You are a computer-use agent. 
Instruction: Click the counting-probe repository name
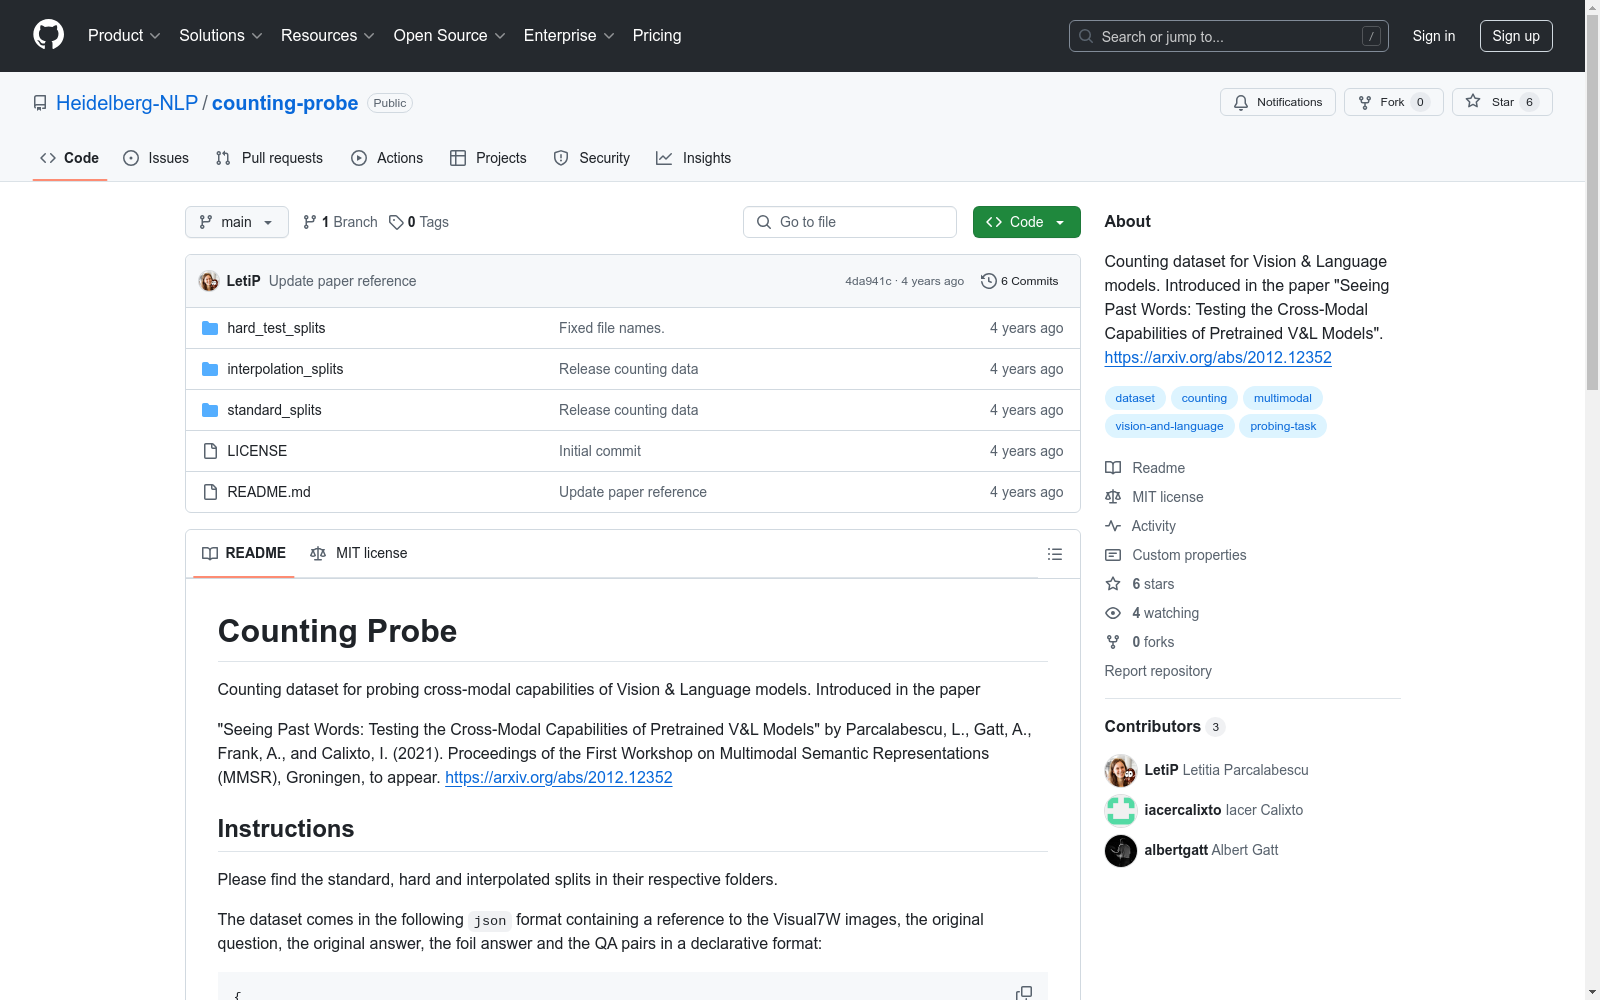click(x=285, y=103)
